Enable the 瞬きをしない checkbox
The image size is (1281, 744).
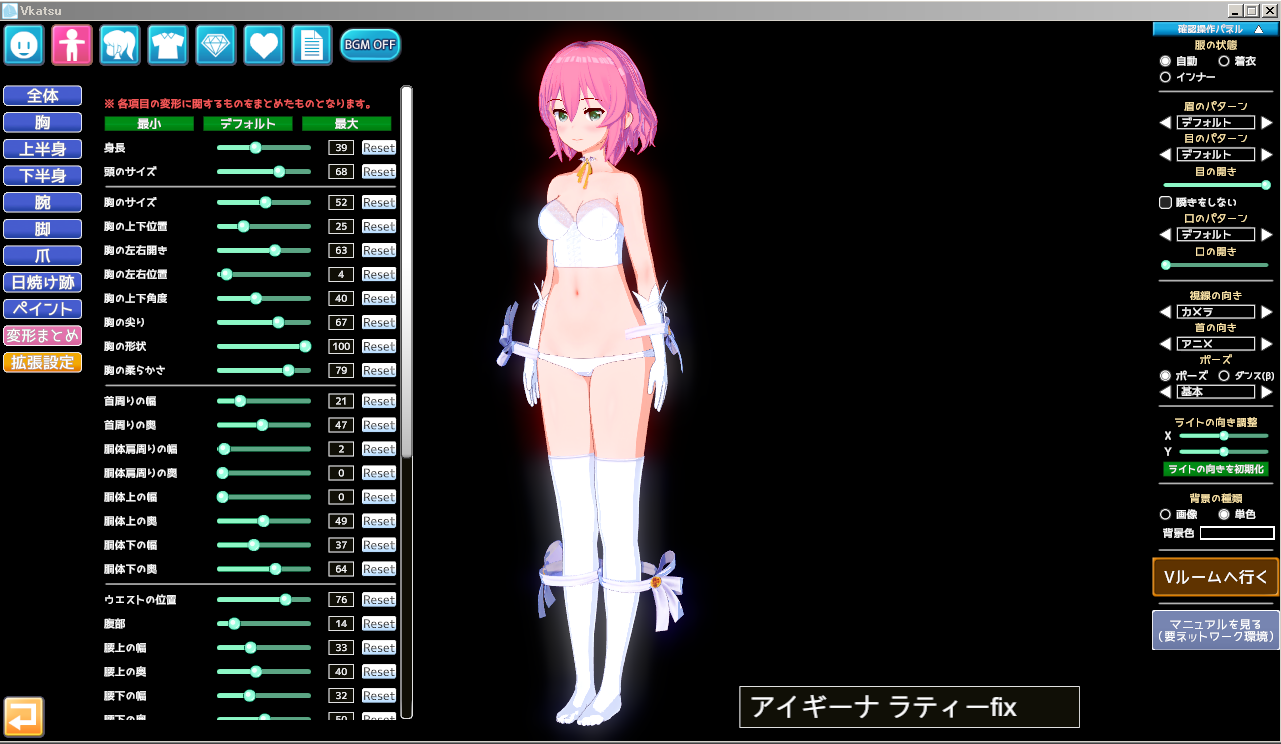1165,202
